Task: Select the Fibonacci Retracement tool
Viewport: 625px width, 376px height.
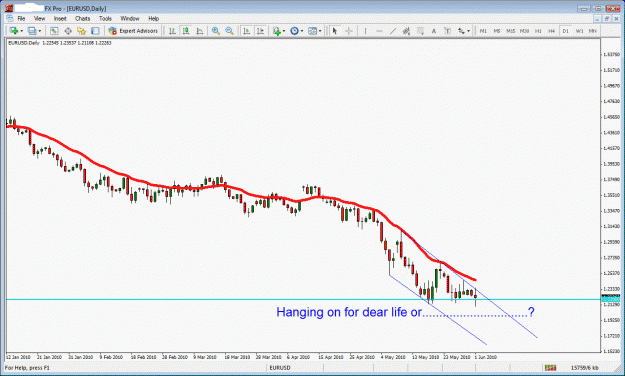Action: click(x=420, y=31)
